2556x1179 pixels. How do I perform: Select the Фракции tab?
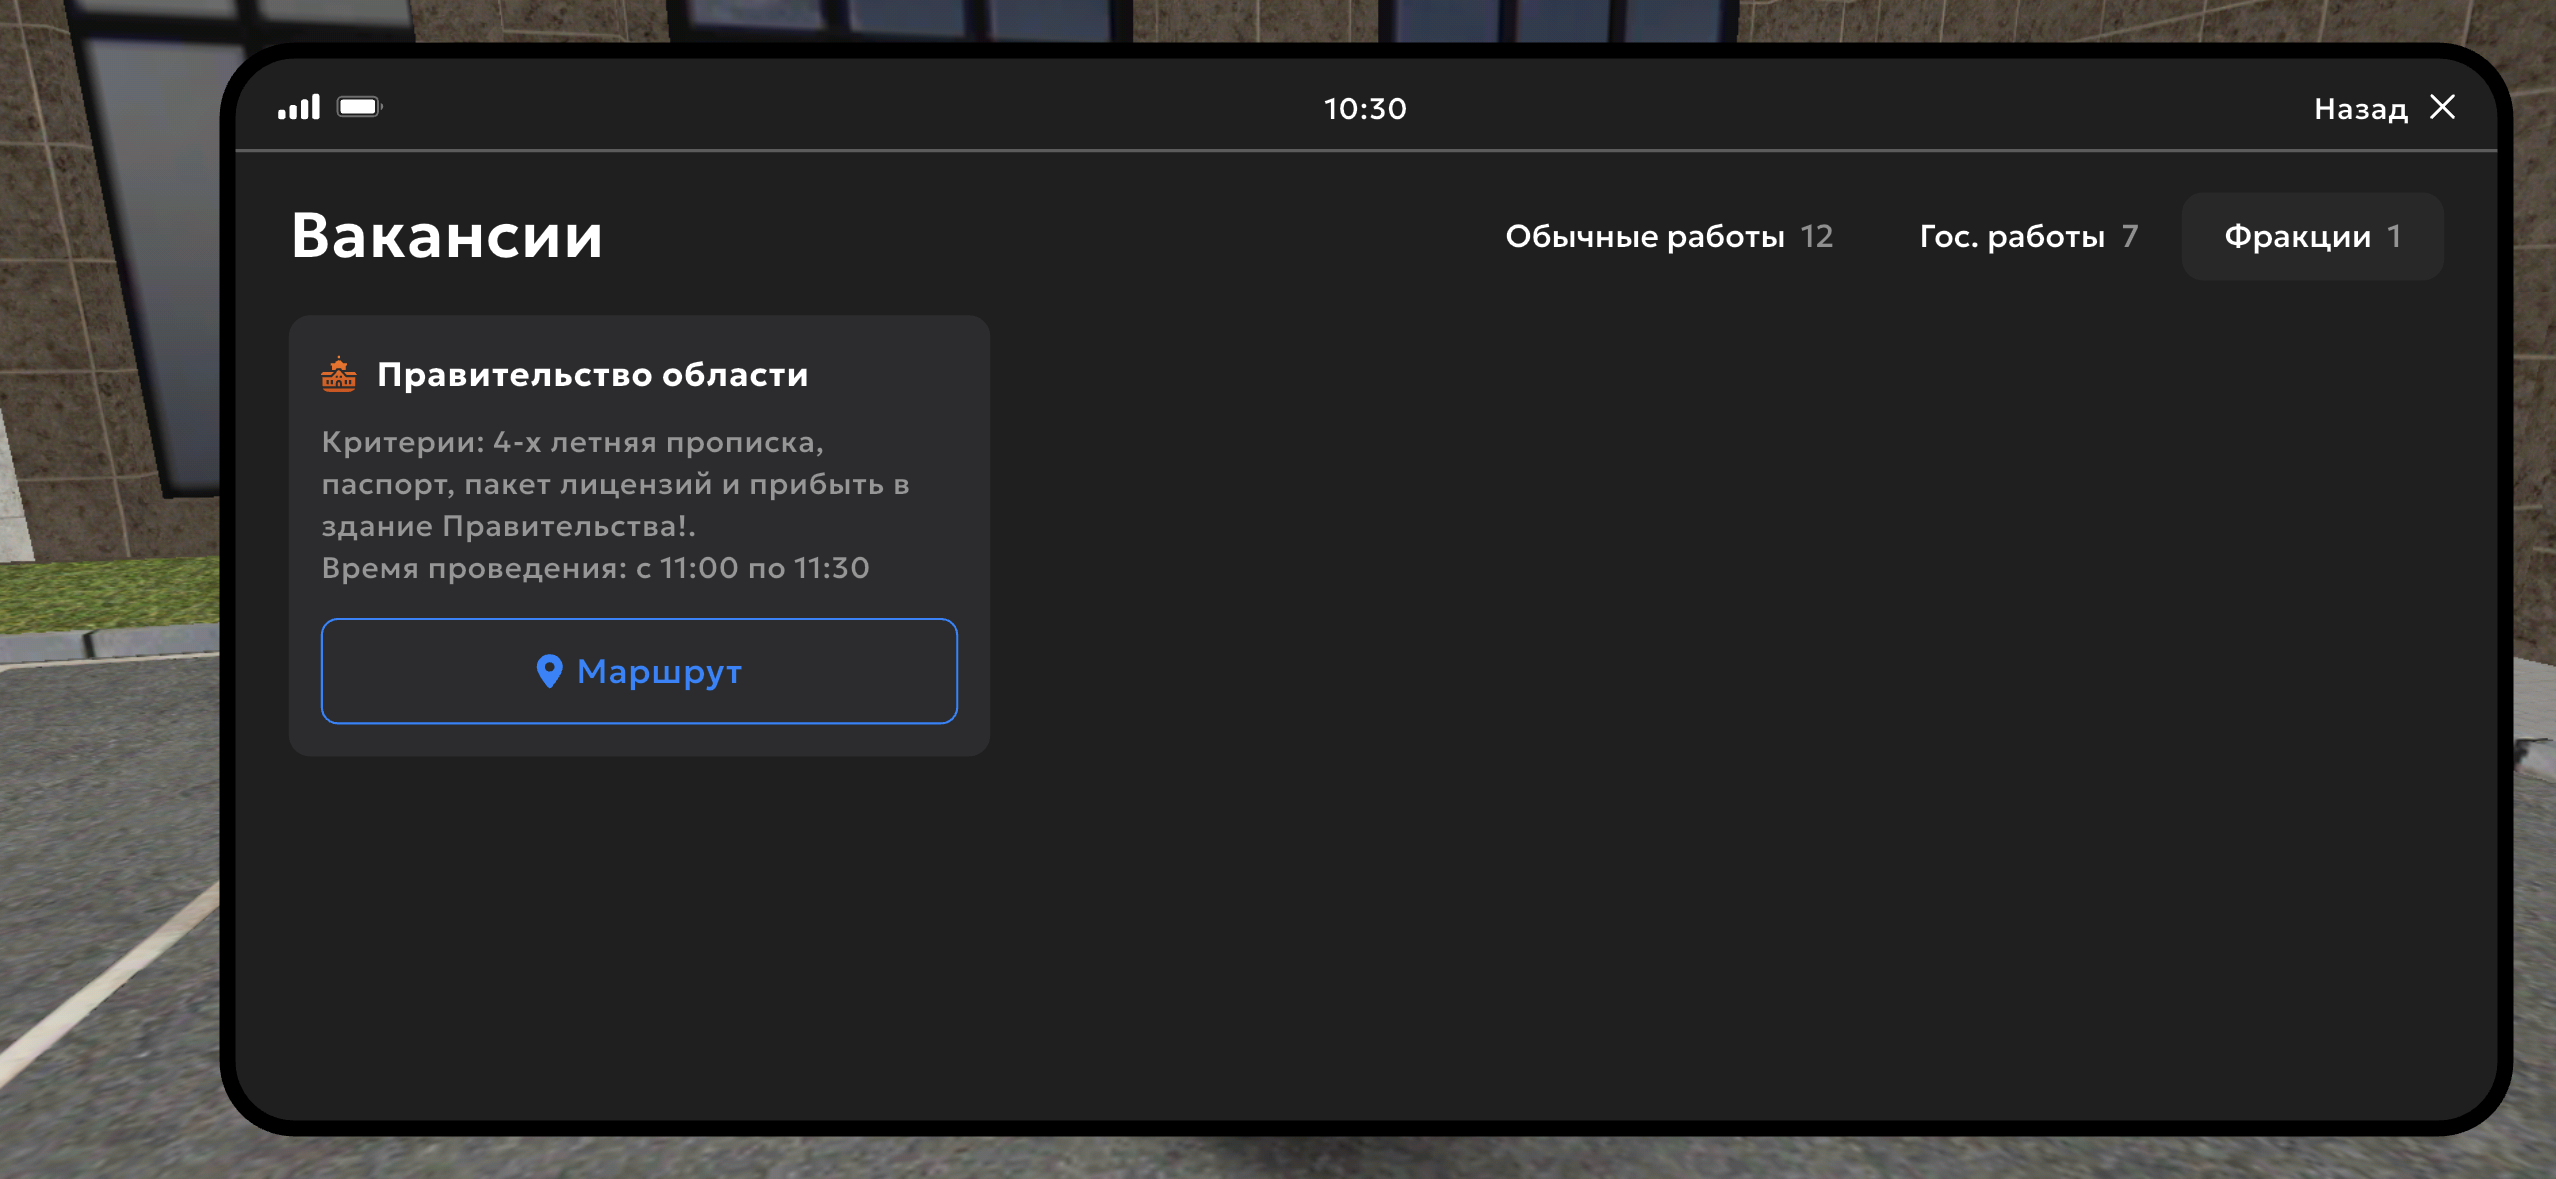coord(2297,236)
